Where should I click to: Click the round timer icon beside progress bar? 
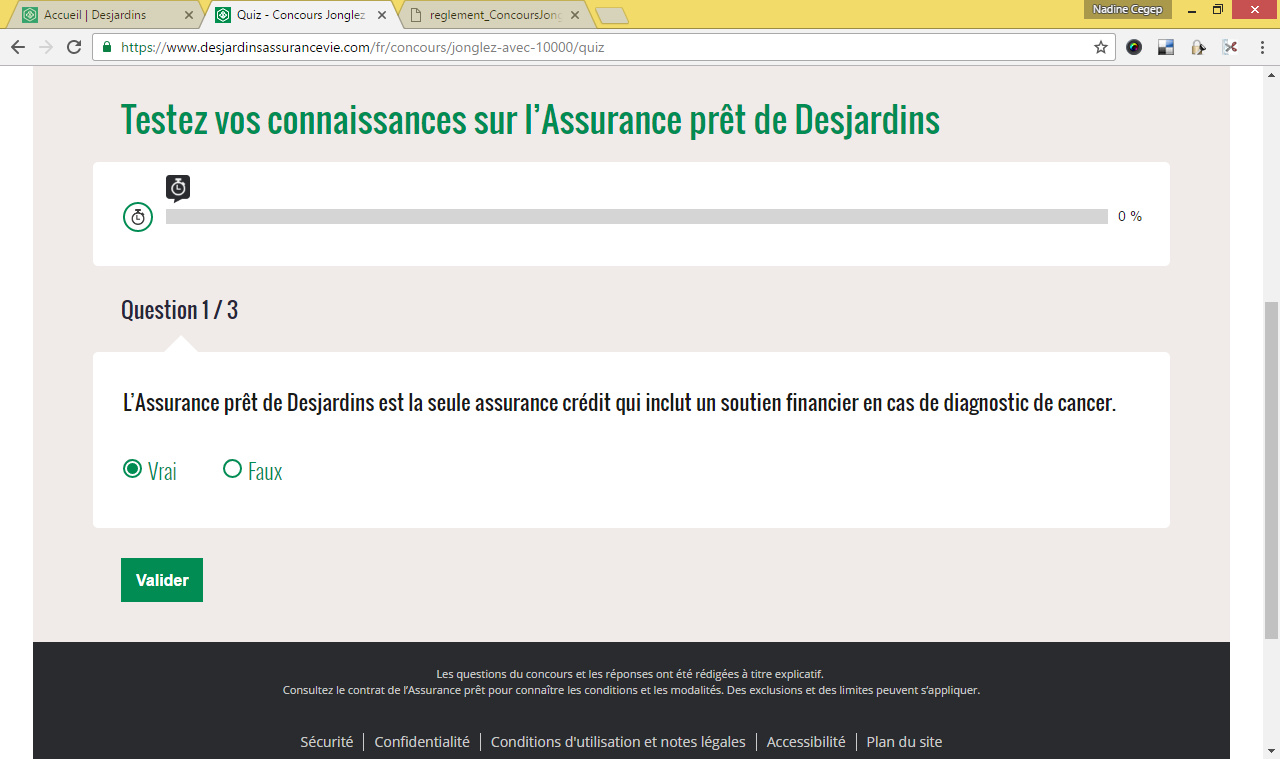(x=138, y=216)
